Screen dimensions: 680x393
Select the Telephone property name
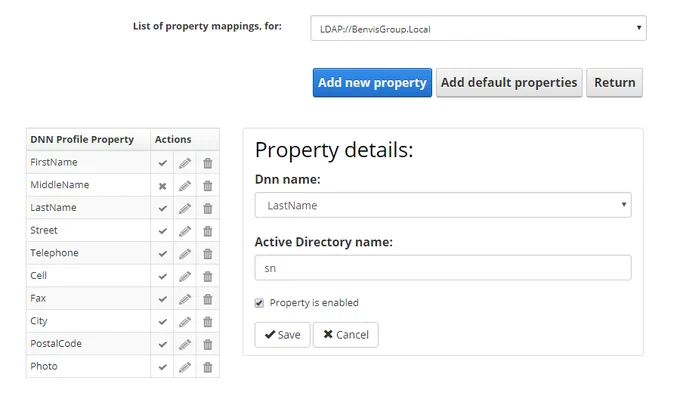pyautogui.click(x=54, y=253)
